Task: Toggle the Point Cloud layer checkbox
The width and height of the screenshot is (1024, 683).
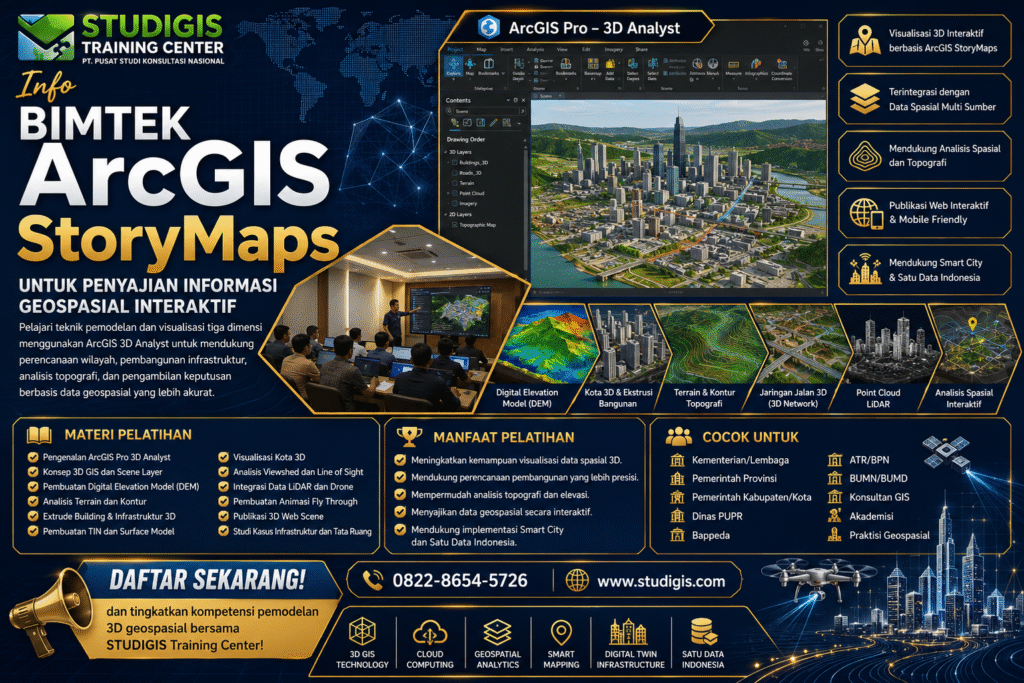Action: [x=455, y=193]
